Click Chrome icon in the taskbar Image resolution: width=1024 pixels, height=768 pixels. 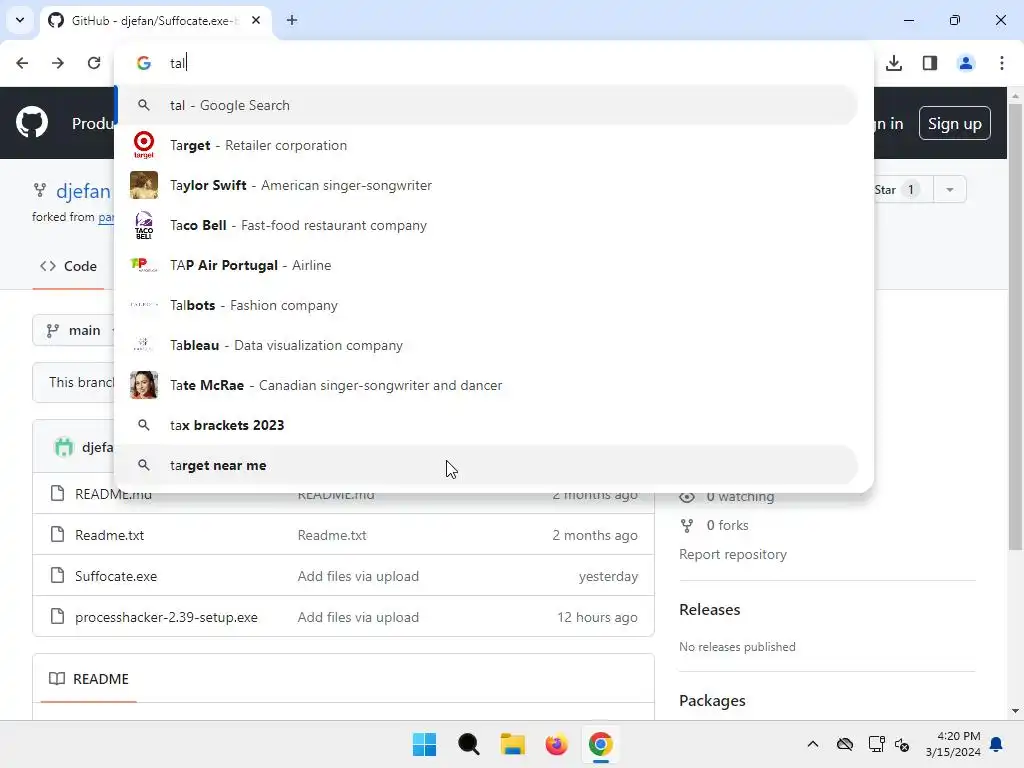tap(601, 744)
